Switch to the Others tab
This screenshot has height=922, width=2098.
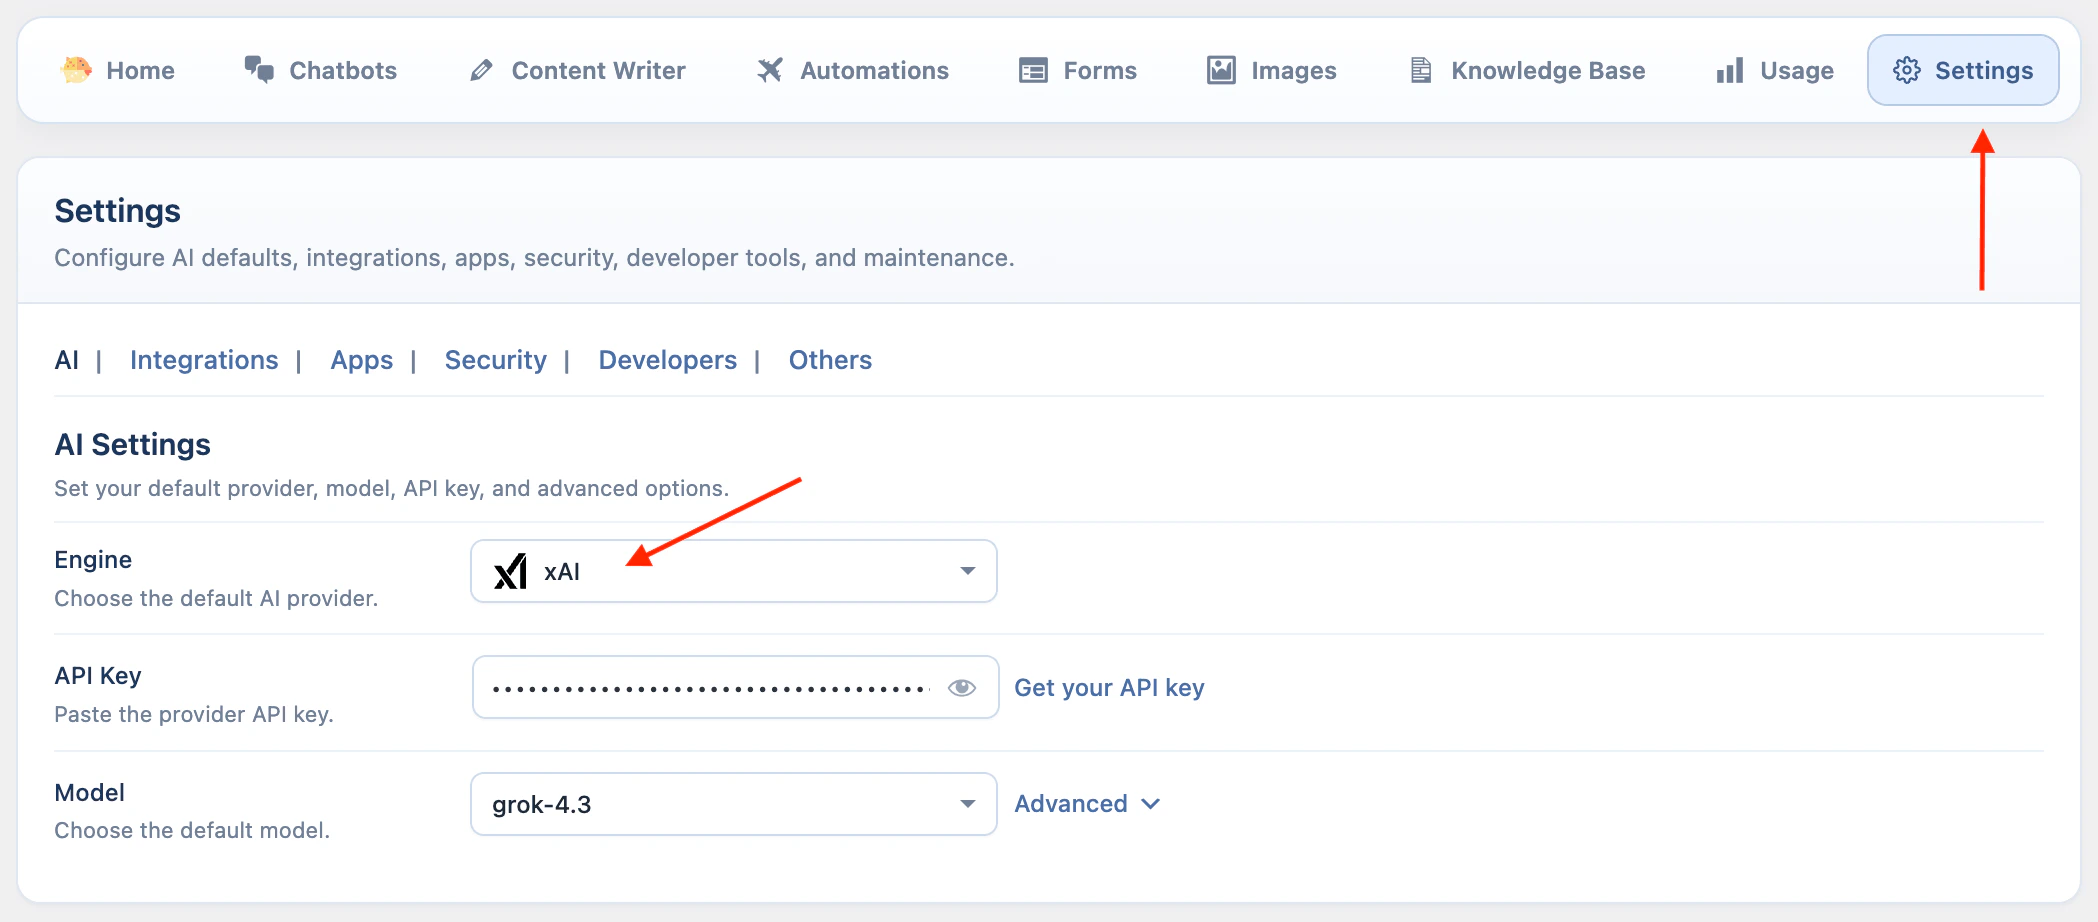pos(830,360)
